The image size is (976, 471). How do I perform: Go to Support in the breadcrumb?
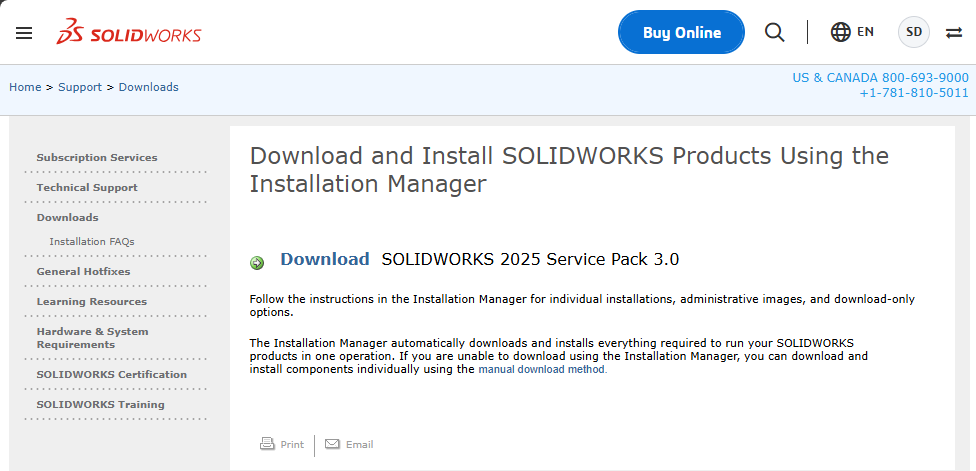tap(80, 87)
